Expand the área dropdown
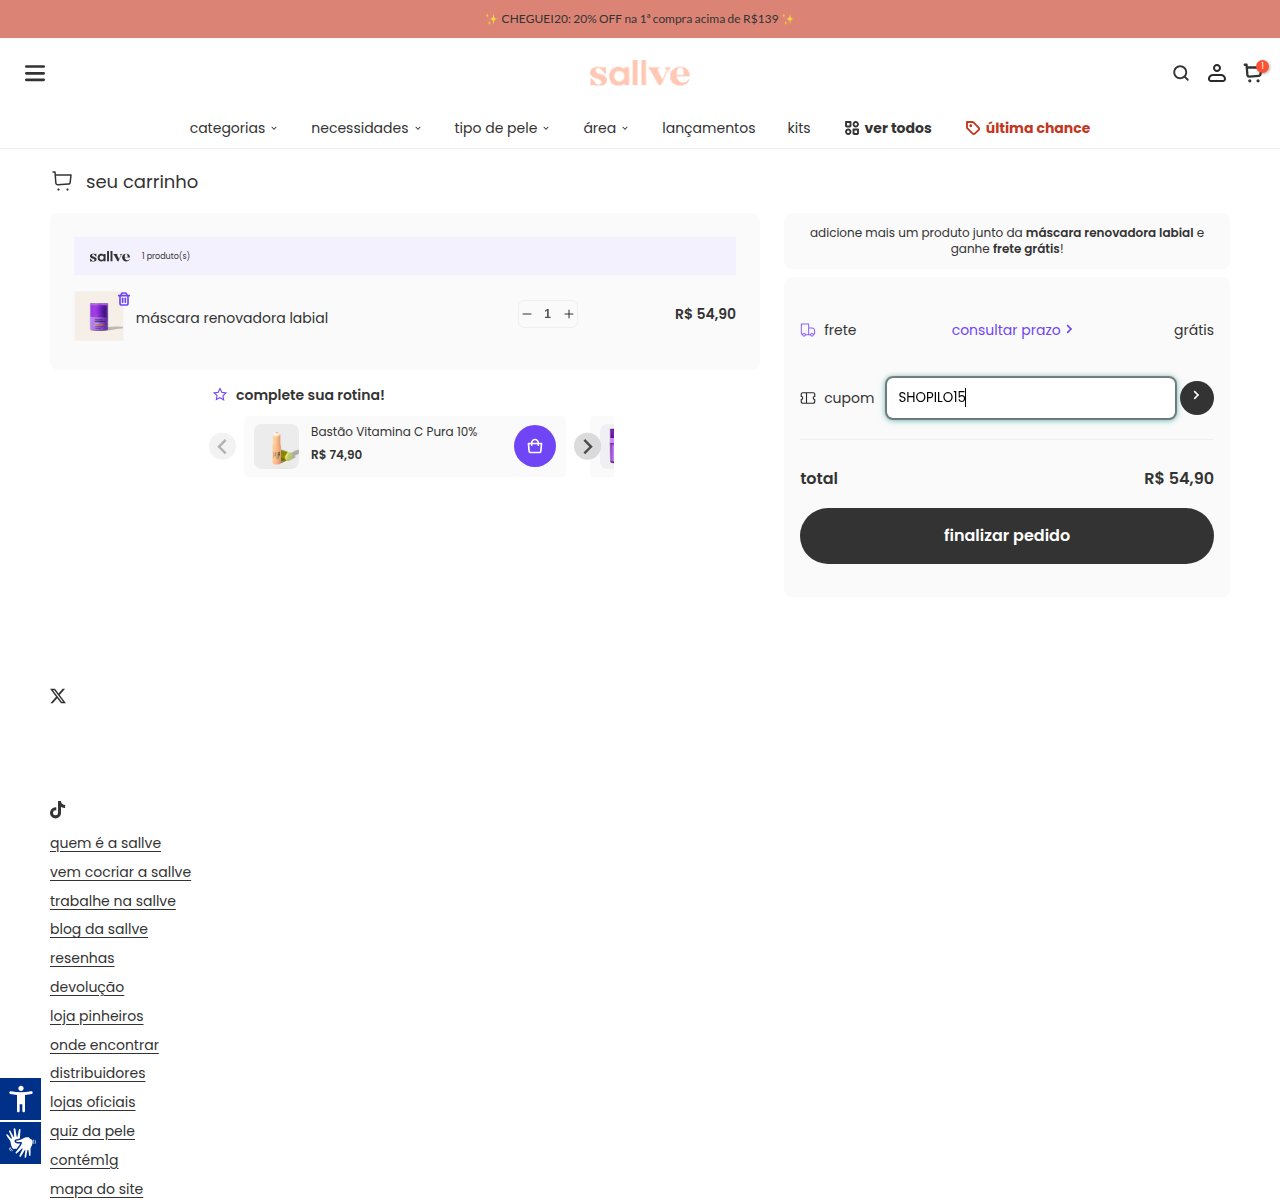Image resolution: width=1280 pixels, height=1200 pixels. [606, 128]
